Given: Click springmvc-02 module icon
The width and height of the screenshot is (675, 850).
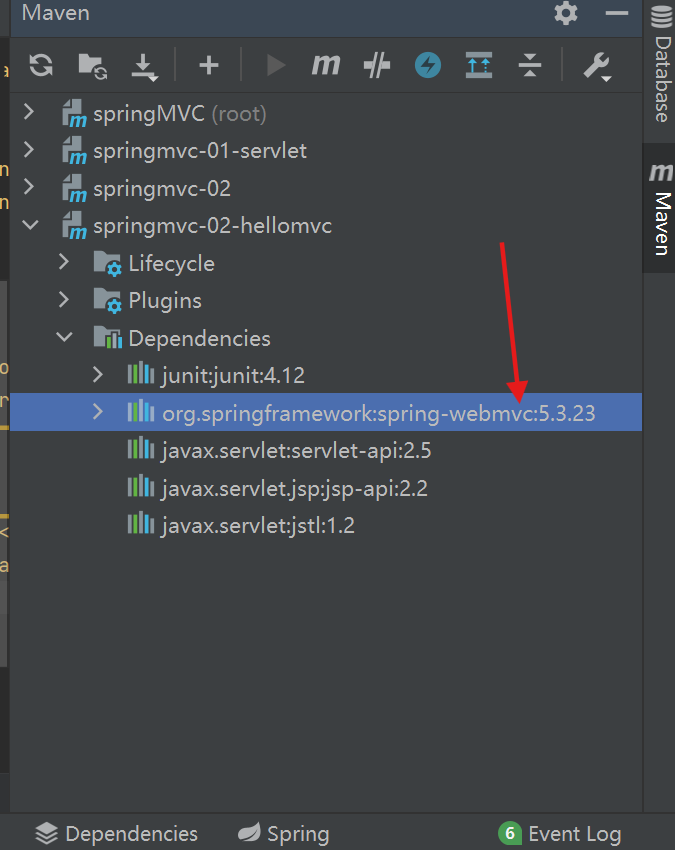Looking at the screenshot, I should point(74,188).
